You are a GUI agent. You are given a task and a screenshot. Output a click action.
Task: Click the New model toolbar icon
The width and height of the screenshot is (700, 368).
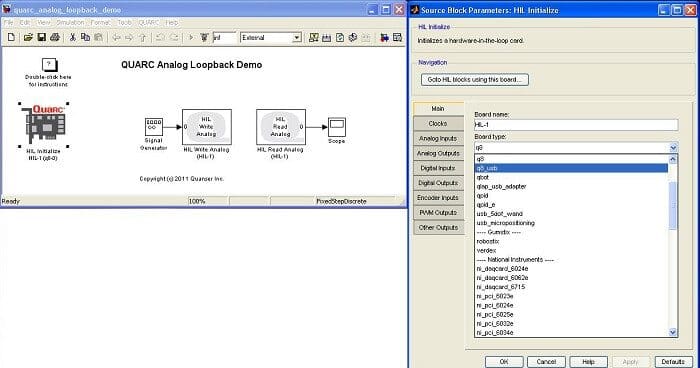[11, 38]
